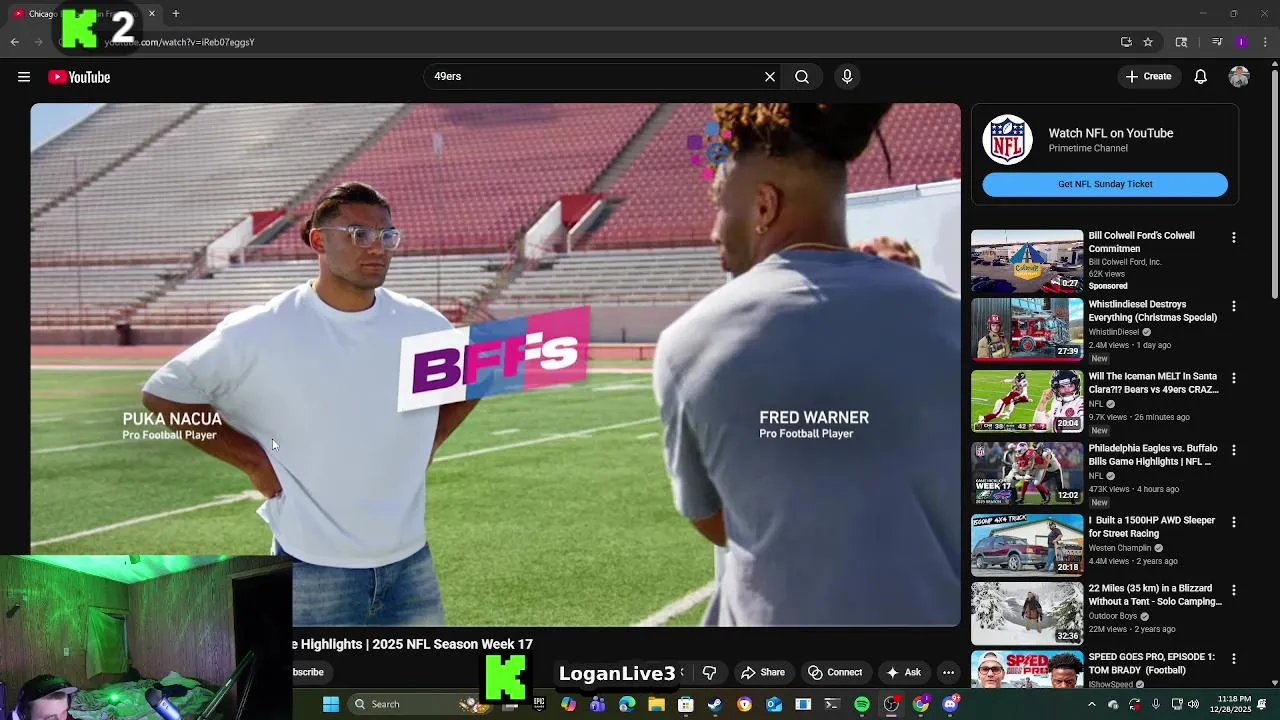Click the dislike thumbs-down button
Image resolution: width=1280 pixels, height=720 pixels.
pos(709,673)
